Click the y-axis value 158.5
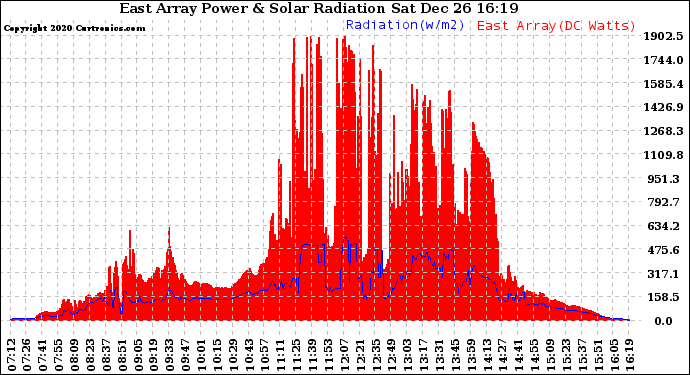 pyautogui.click(x=665, y=297)
